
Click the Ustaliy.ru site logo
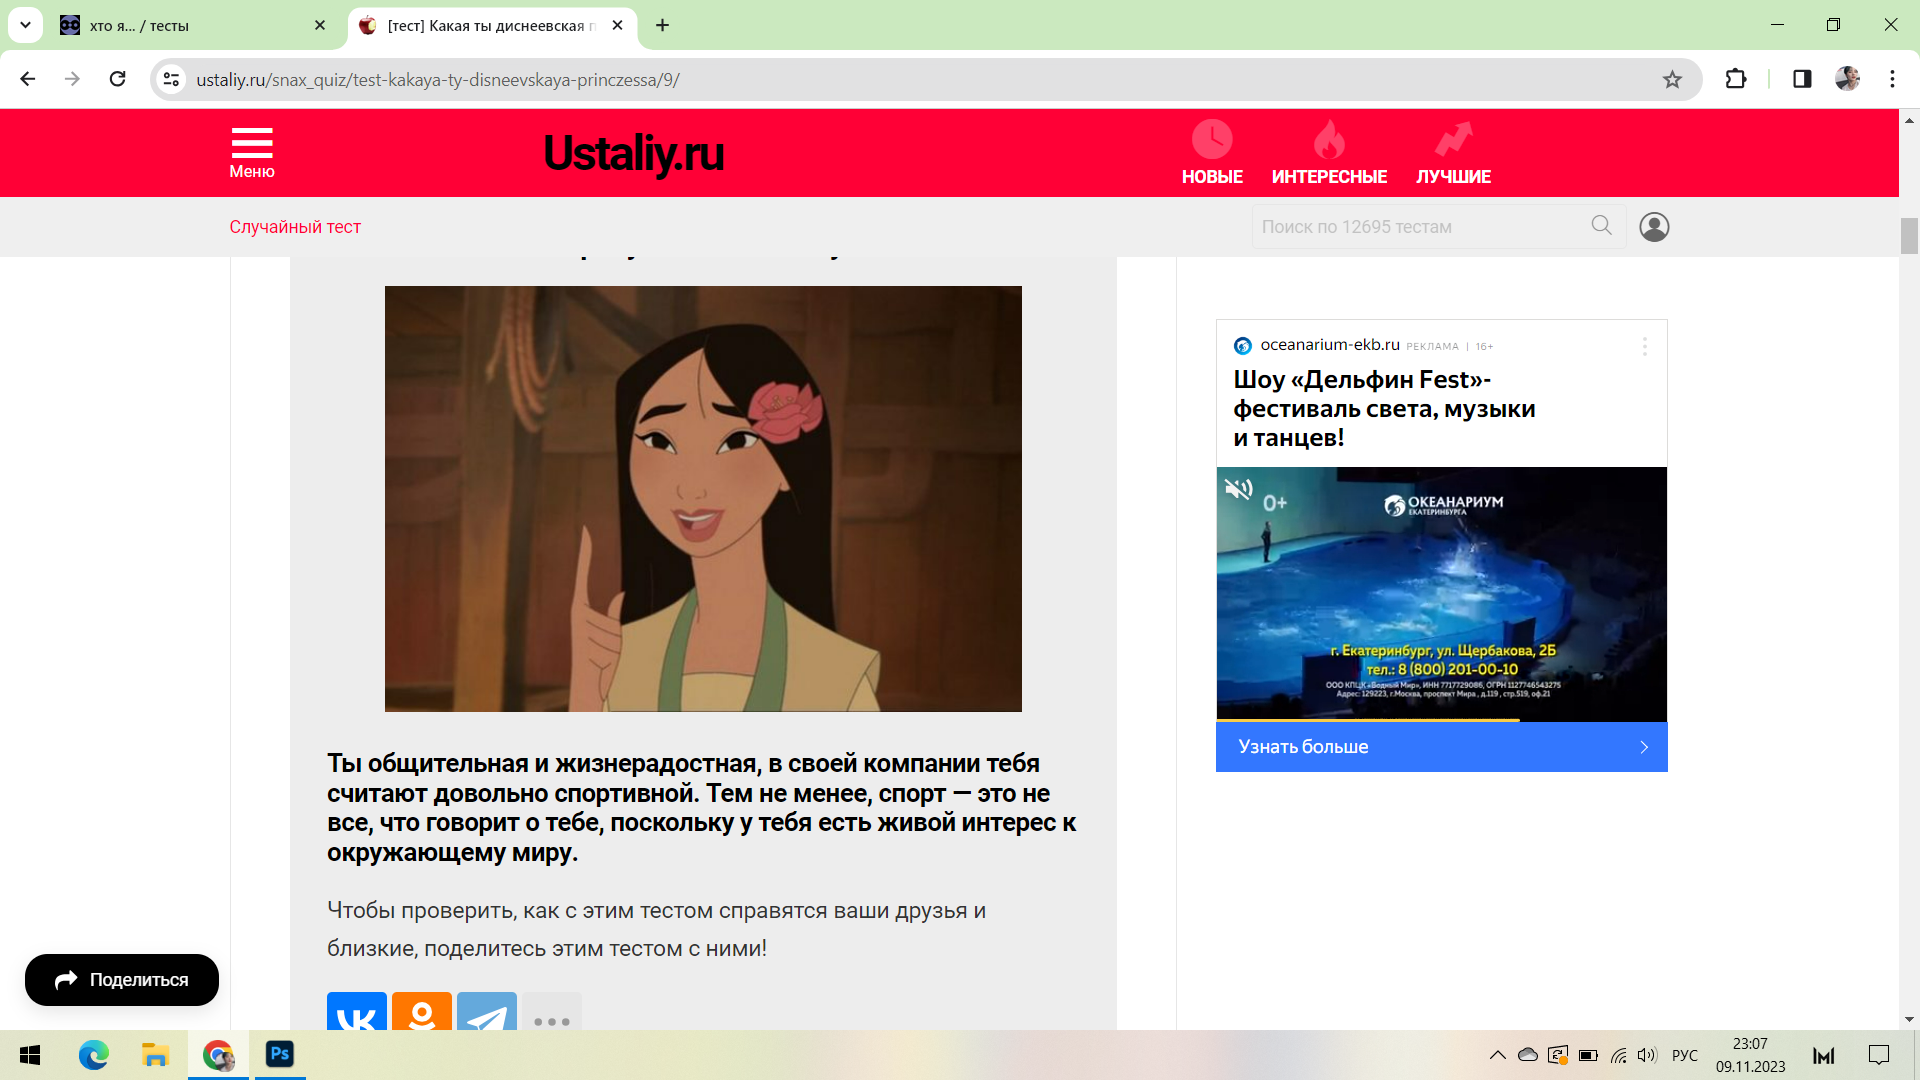pyautogui.click(x=633, y=153)
